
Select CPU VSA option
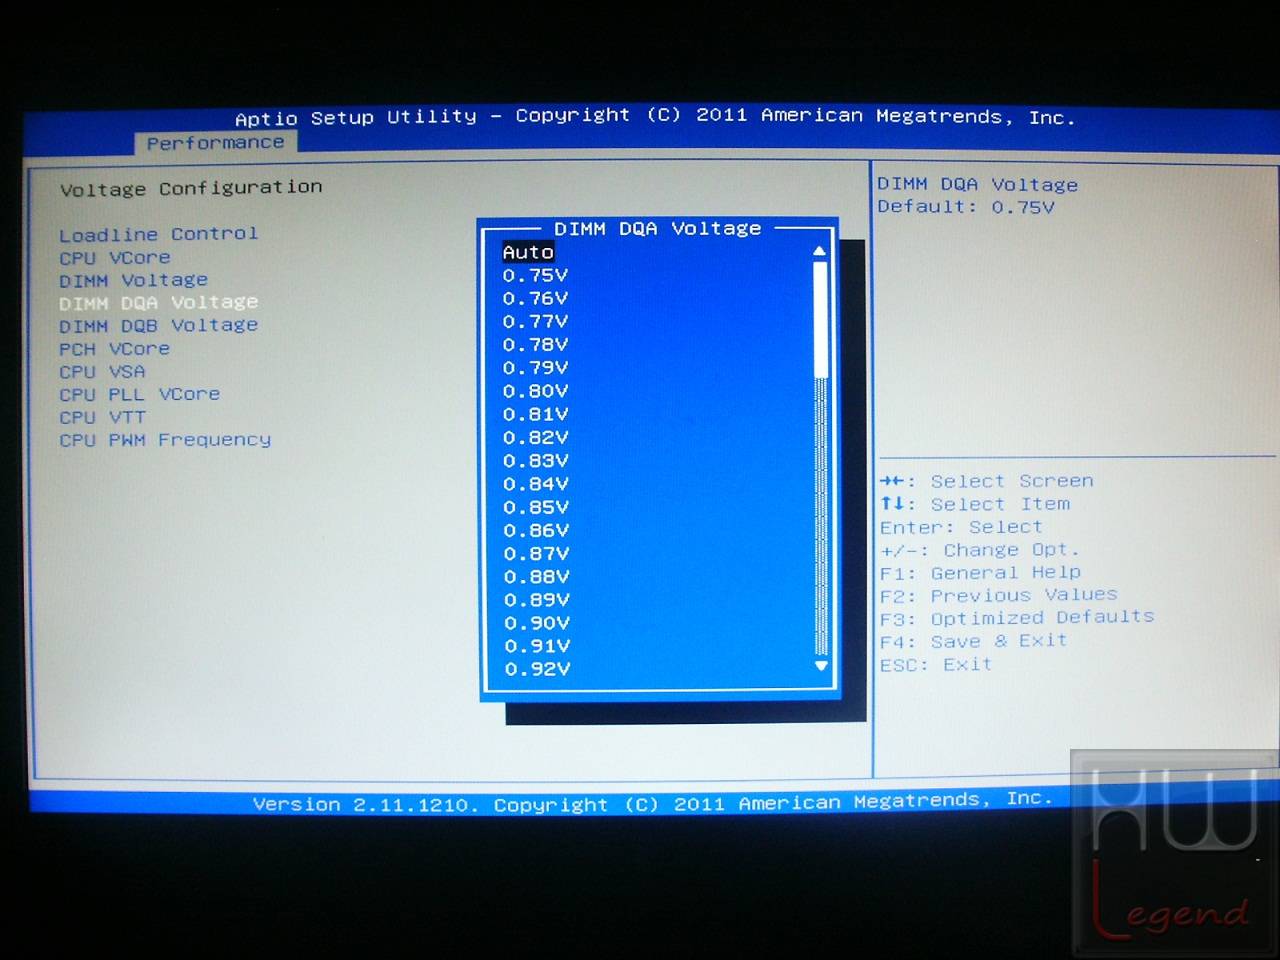click(x=102, y=371)
